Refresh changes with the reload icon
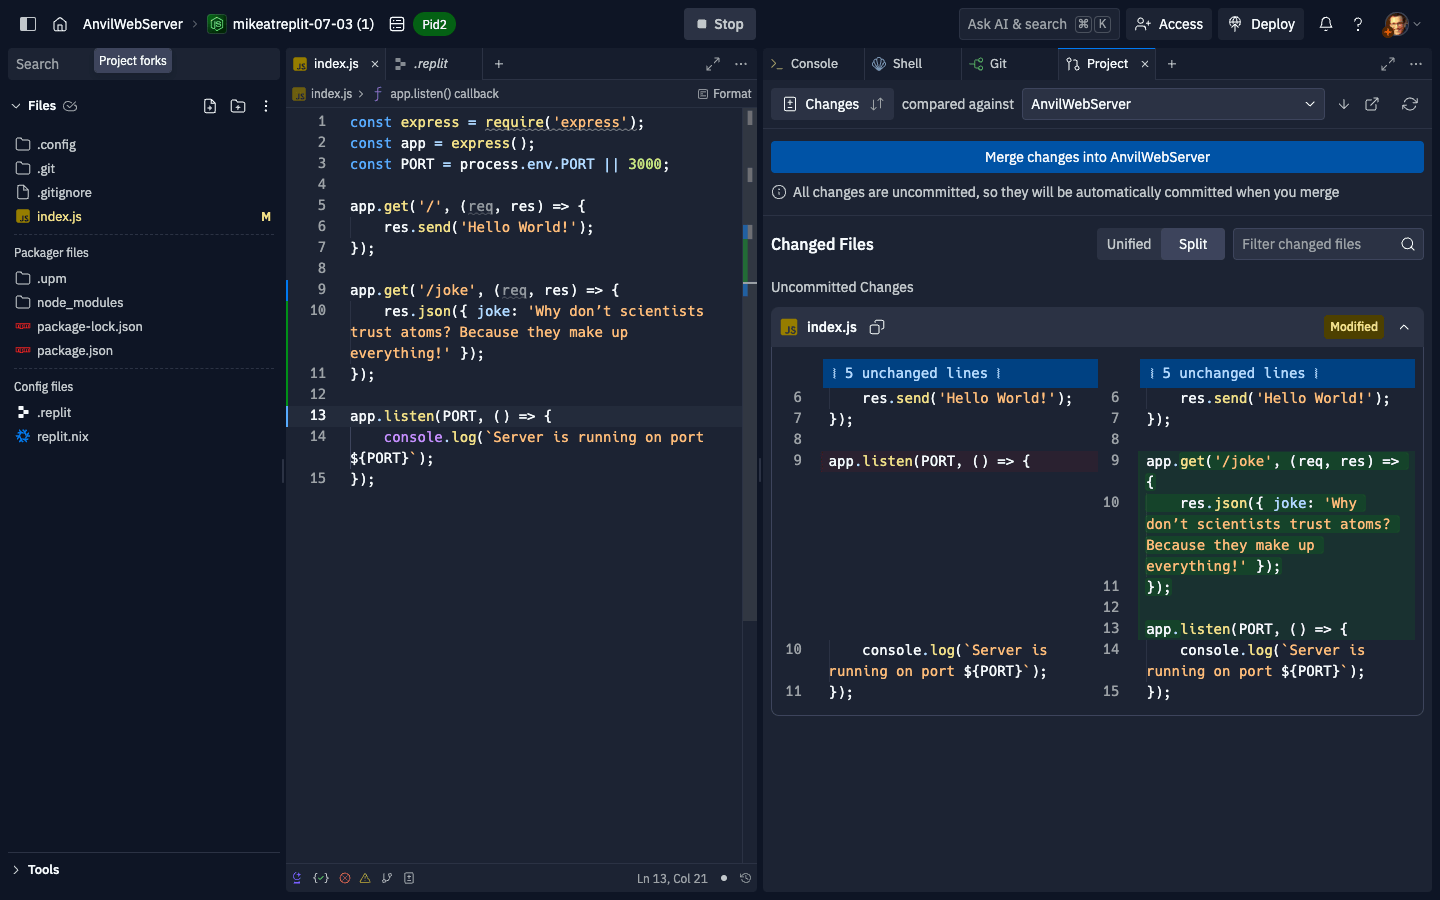 [1410, 104]
